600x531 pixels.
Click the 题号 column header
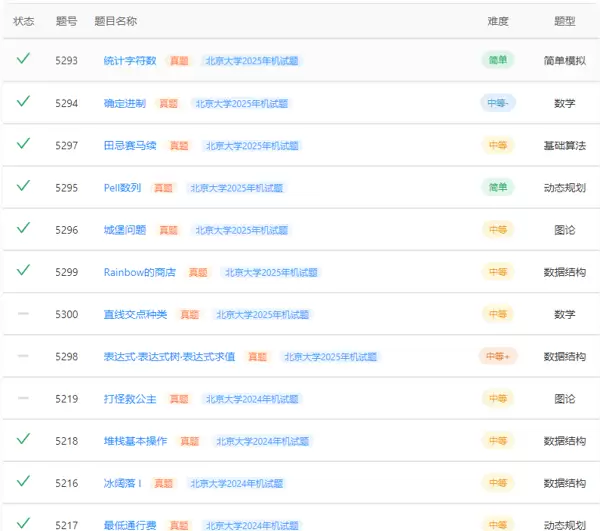pos(66,21)
